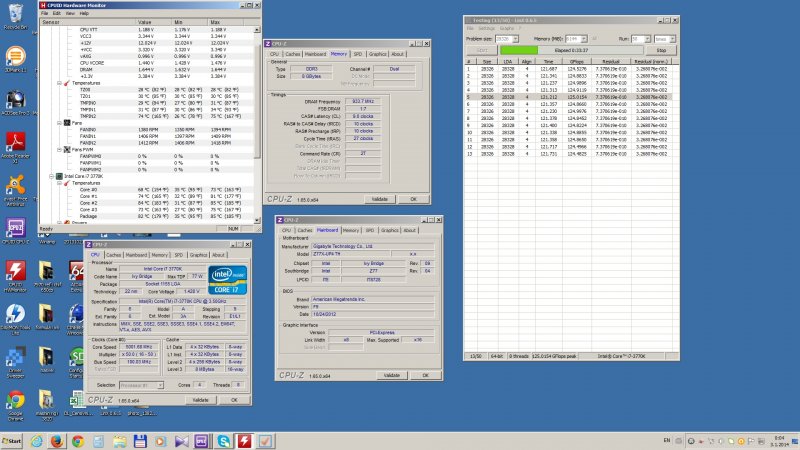The image size is (800, 450).
Task: Collapse the Fans node in HWMonitor
Action: click(x=59, y=123)
